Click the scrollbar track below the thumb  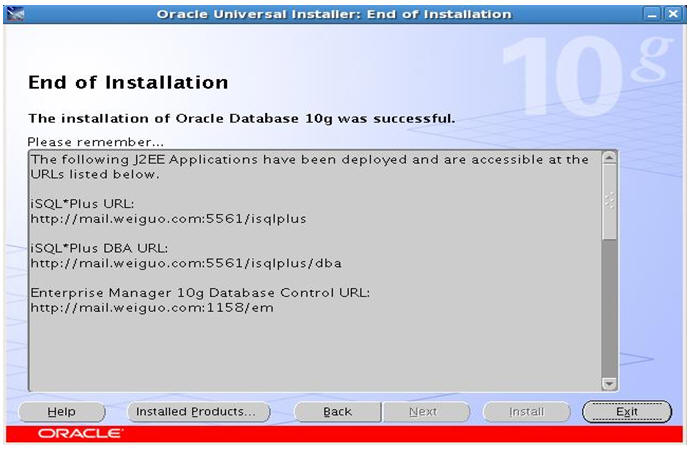[x=609, y=308]
